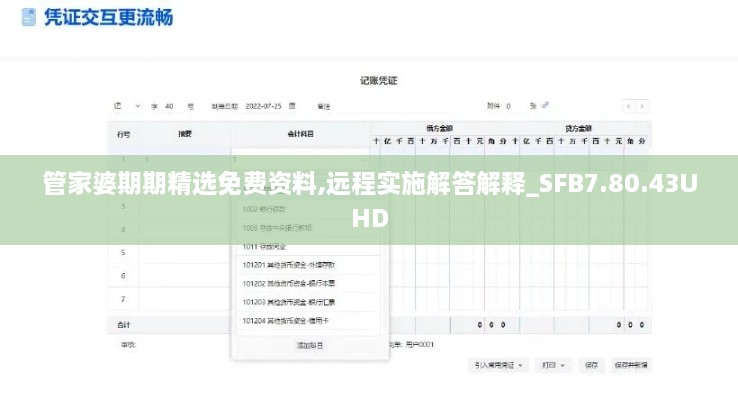Go to next voucher with right arrow
Screen dimensions: 738x400
point(642,106)
